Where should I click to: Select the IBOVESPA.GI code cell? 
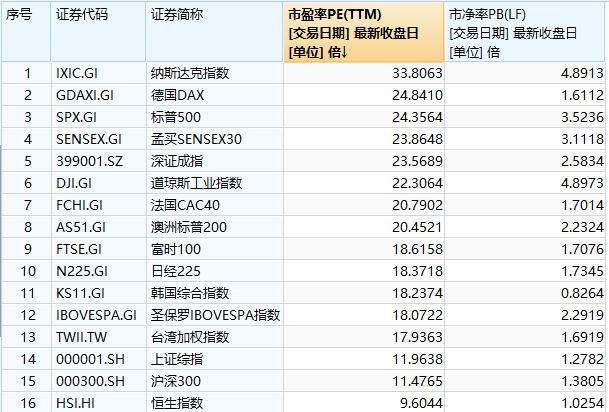[98, 315]
